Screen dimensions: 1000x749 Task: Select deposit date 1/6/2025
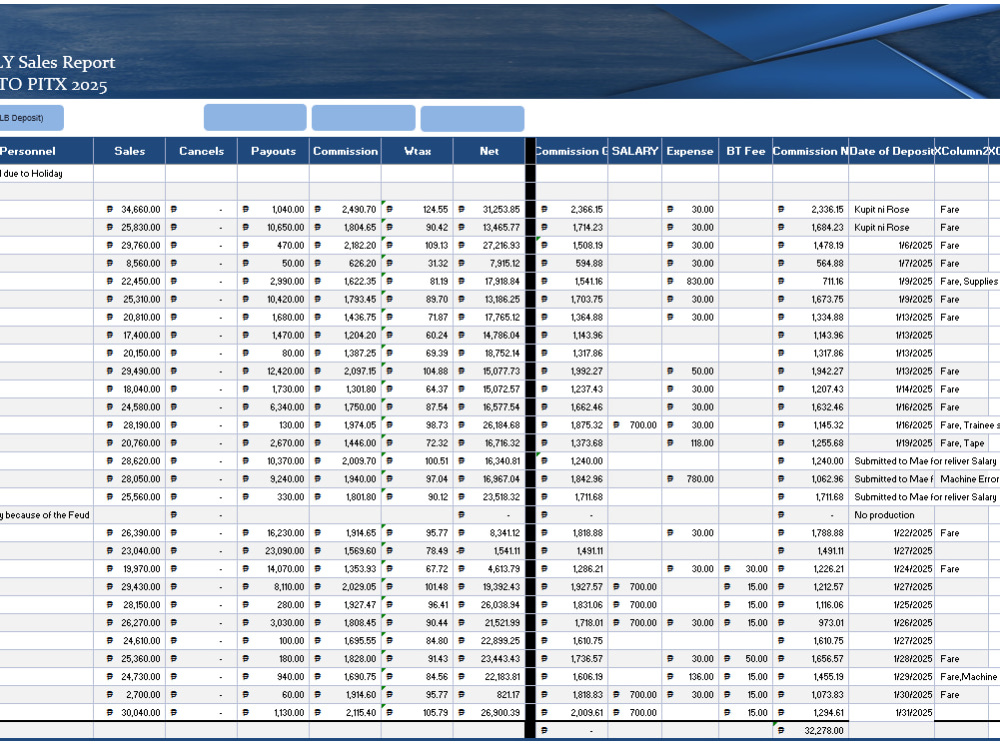[892, 245]
